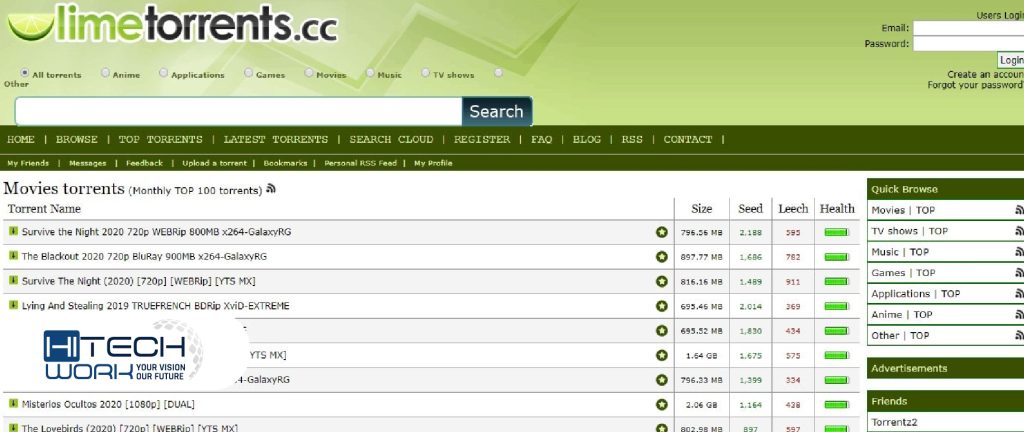Select the TV shows radio button
This screenshot has height=432, width=1024.
425,72
